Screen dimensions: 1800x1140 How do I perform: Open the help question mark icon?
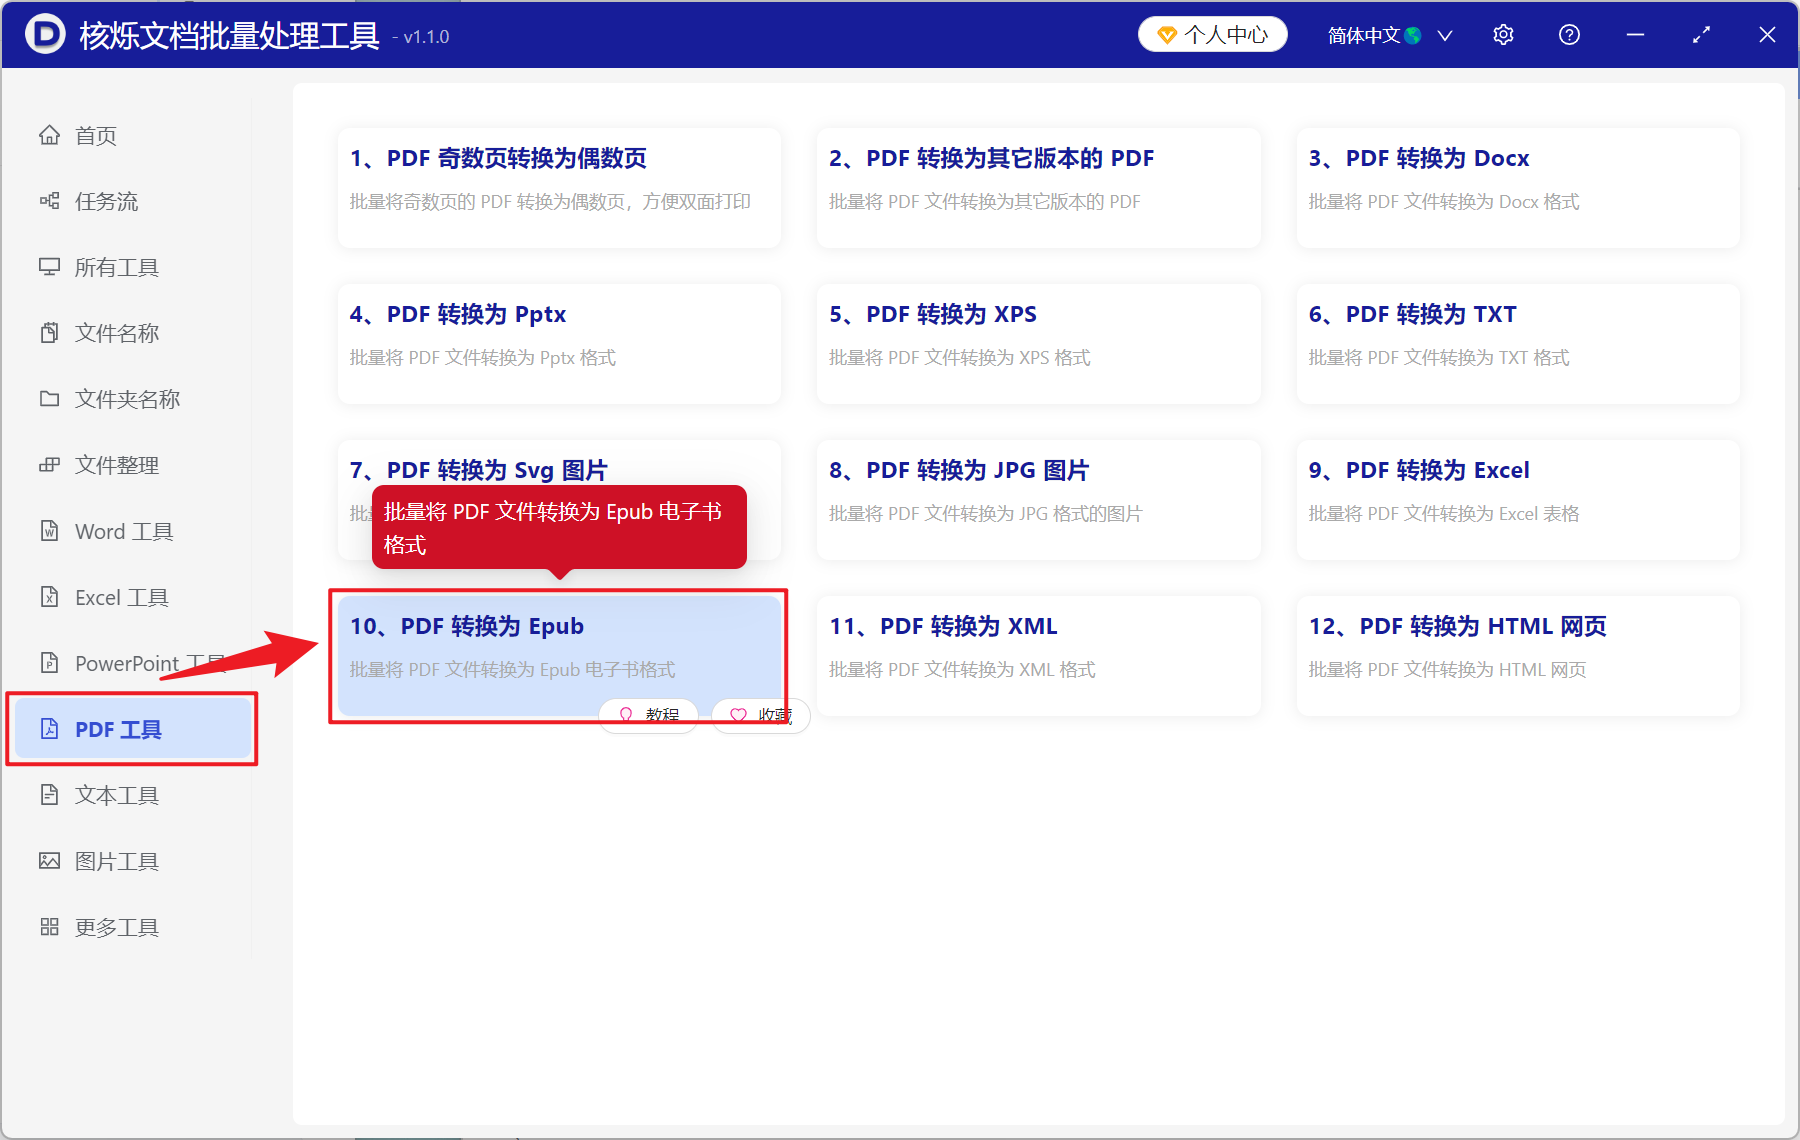point(1569,35)
